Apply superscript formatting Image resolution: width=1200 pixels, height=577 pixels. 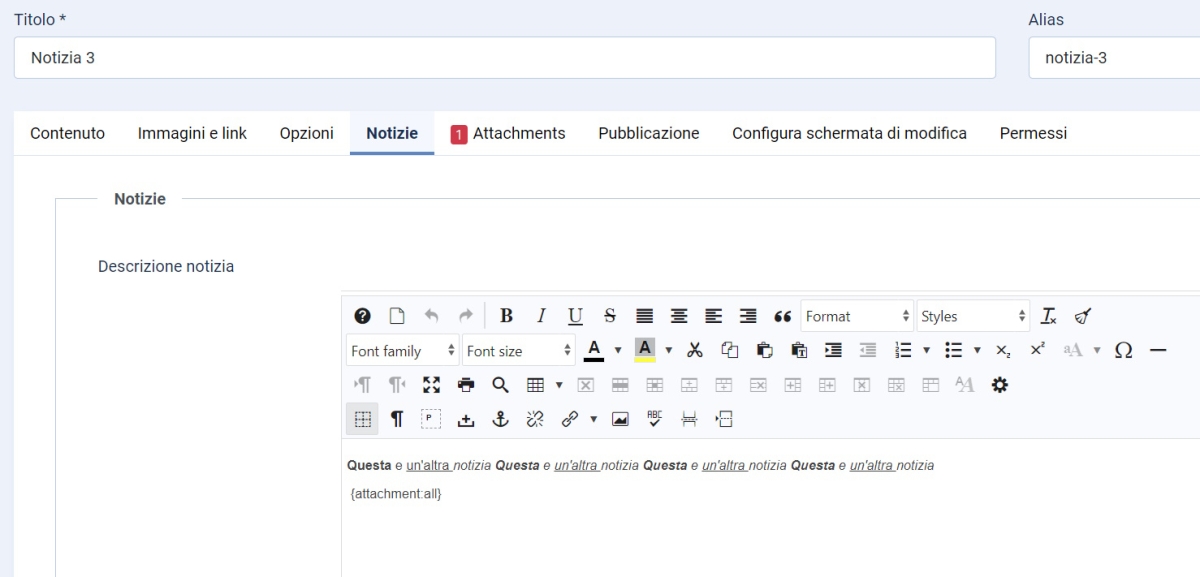1038,350
